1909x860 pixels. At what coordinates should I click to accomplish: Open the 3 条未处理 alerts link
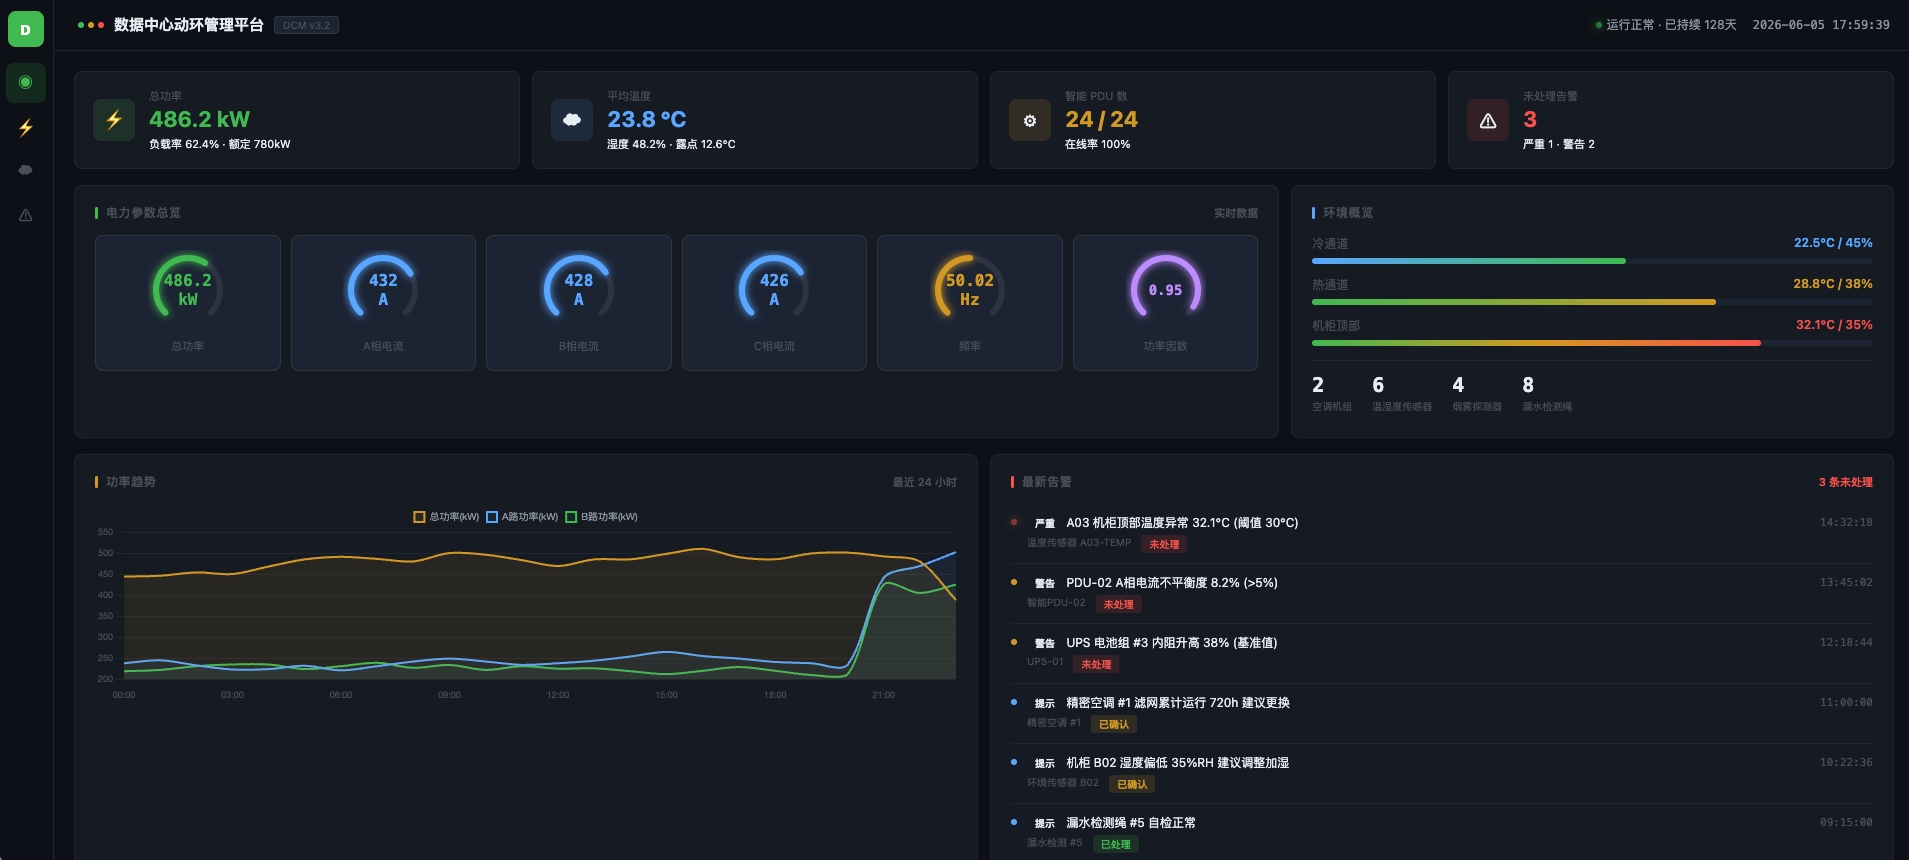coord(1845,482)
